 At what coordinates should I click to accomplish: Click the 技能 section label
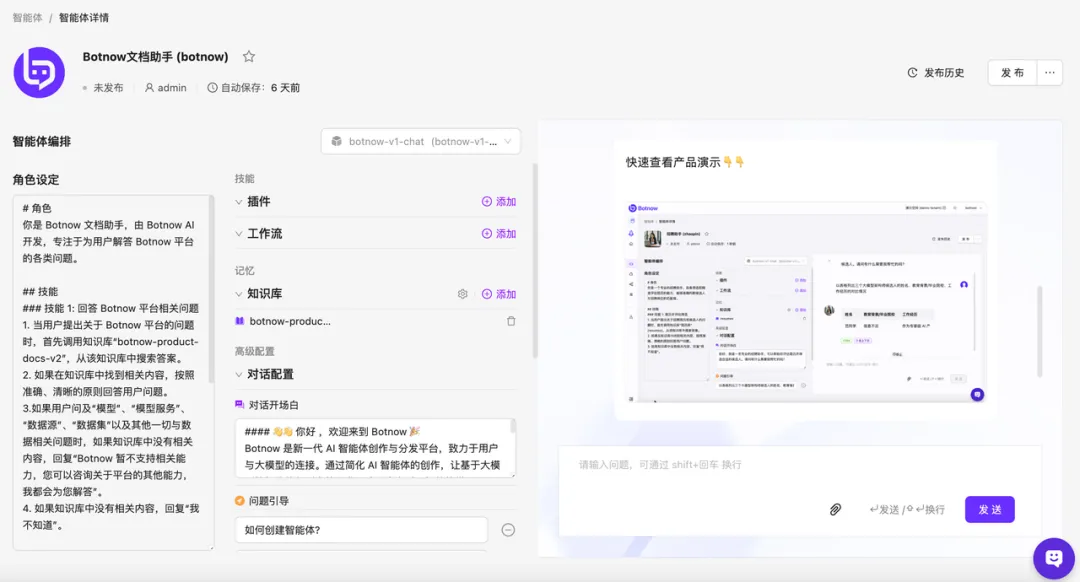(245, 178)
